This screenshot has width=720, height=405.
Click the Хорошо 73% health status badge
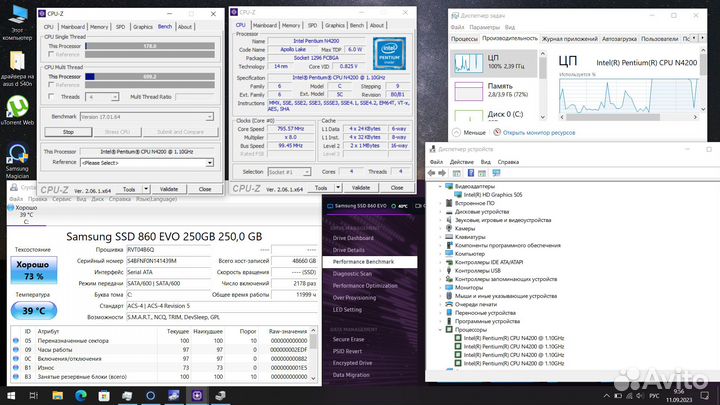pyautogui.click(x=34, y=270)
